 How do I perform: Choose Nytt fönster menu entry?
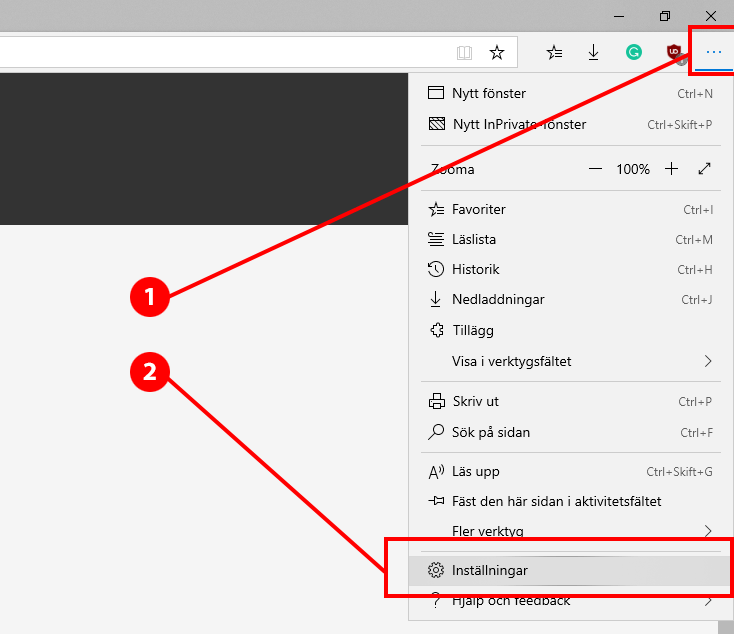click(x=488, y=93)
